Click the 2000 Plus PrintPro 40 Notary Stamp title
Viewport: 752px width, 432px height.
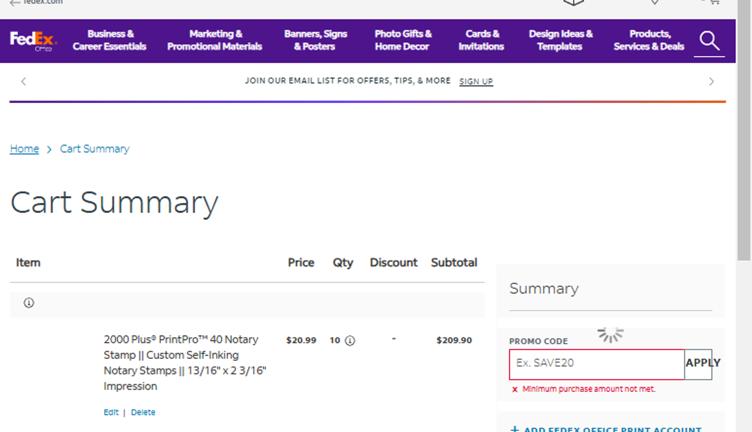pyautogui.click(x=185, y=363)
